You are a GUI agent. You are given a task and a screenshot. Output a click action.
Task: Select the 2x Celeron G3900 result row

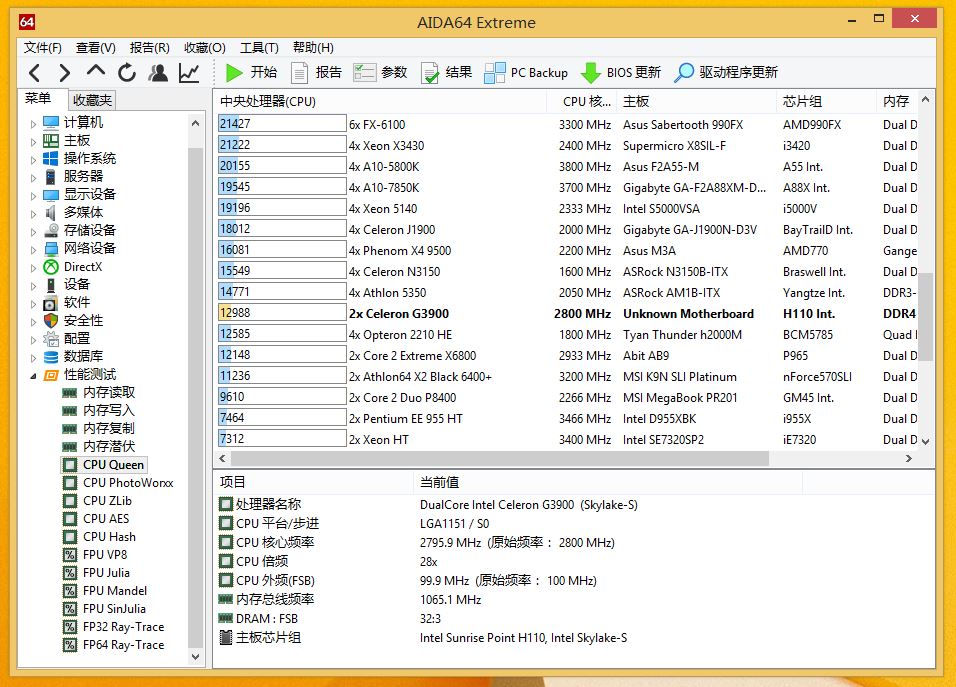pyautogui.click(x=399, y=314)
